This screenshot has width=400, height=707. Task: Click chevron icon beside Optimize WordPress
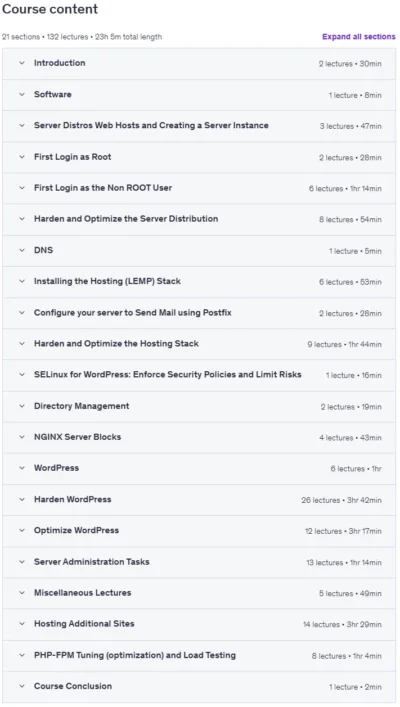[22, 531]
